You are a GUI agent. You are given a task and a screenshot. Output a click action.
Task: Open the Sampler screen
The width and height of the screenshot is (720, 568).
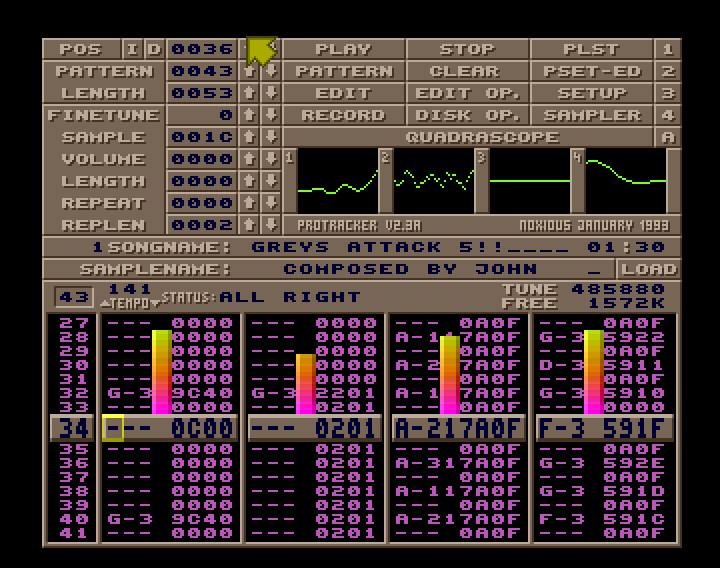[x=591, y=115]
